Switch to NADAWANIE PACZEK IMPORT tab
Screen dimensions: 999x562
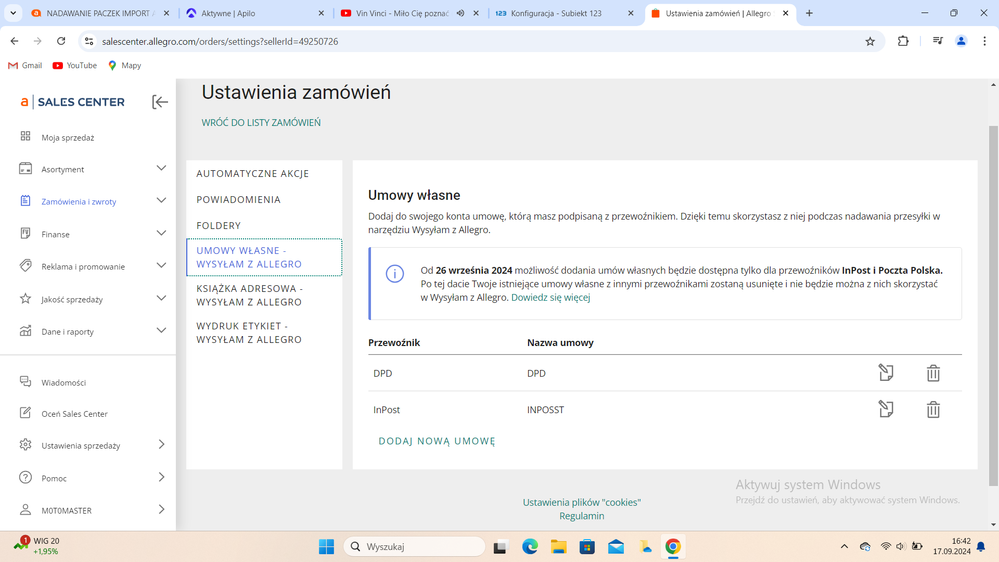tap(100, 13)
